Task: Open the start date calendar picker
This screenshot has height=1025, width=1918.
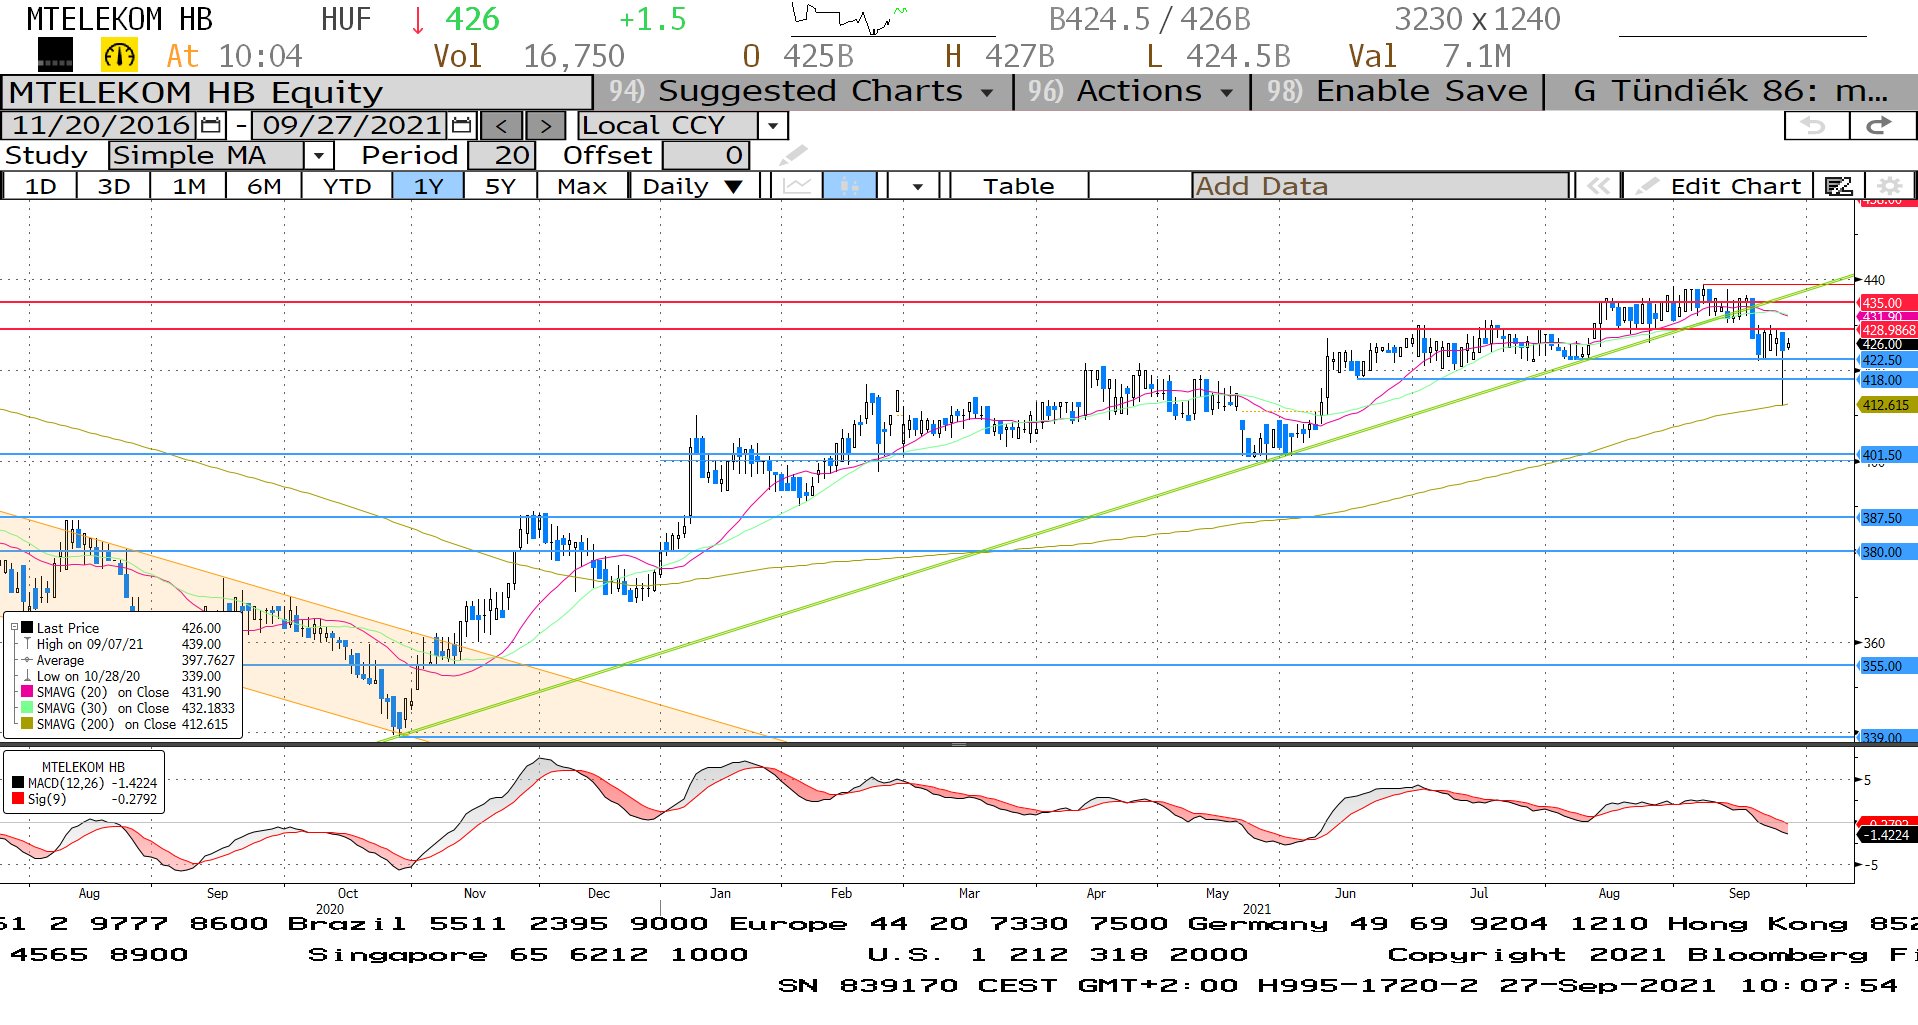Action: tap(211, 126)
